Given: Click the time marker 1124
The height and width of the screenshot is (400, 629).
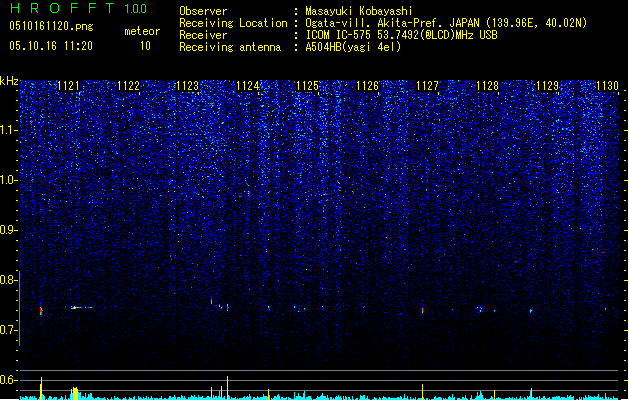Looking at the screenshot, I should pos(248,86).
